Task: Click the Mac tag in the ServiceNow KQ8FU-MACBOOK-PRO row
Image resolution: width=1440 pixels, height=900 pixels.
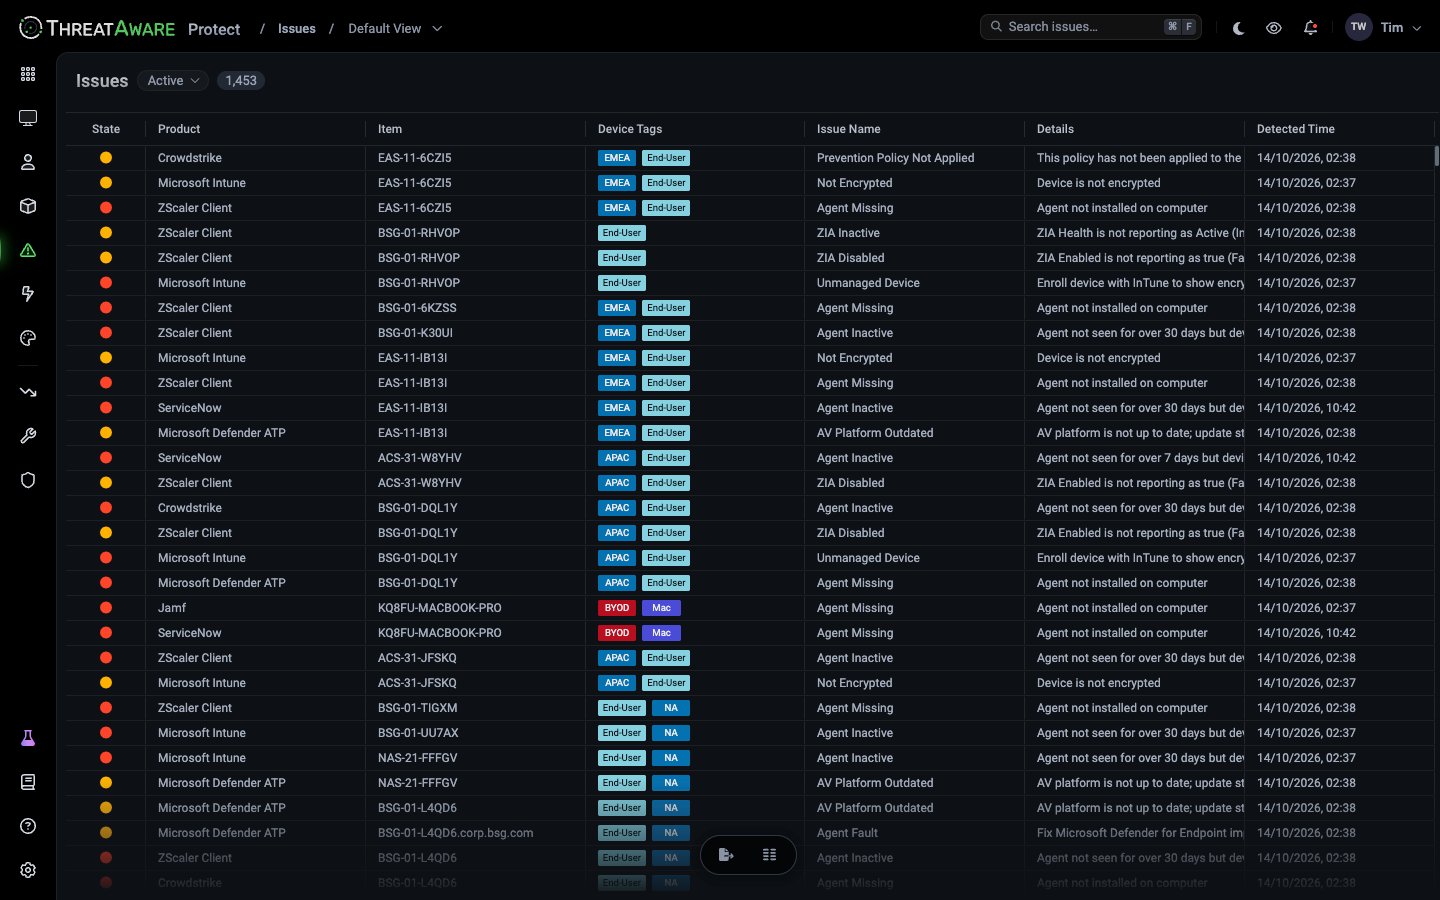Action: 662,633
